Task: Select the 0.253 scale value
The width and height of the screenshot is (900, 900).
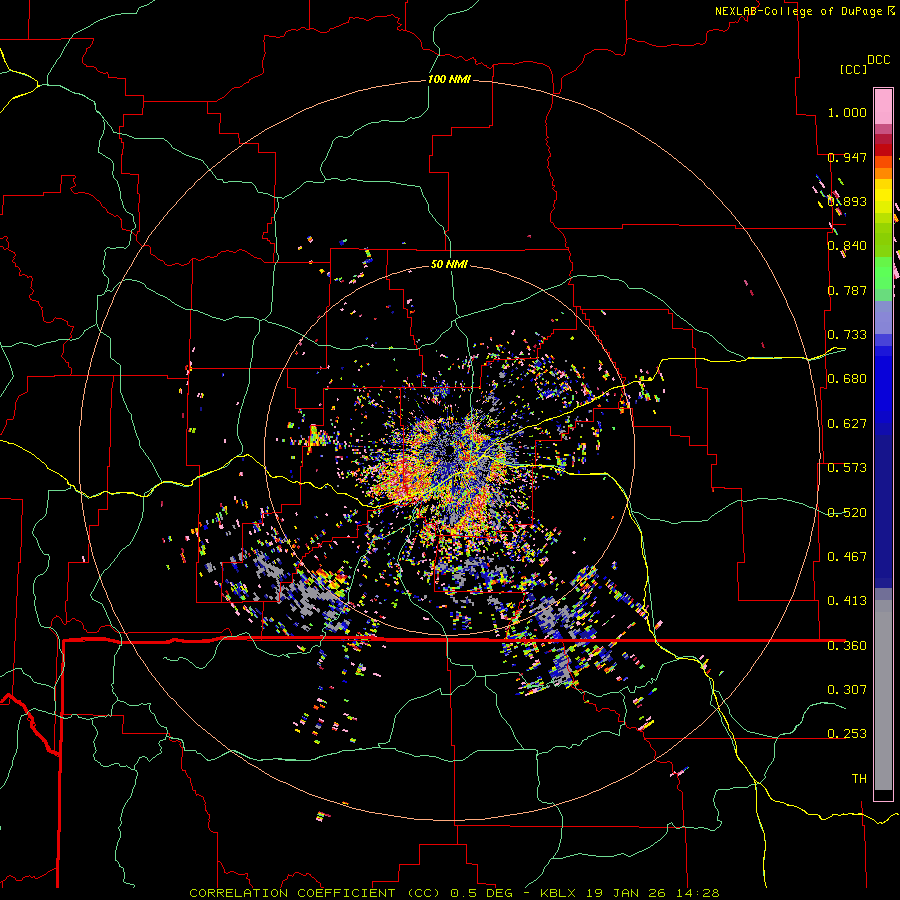Action: click(847, 734)
